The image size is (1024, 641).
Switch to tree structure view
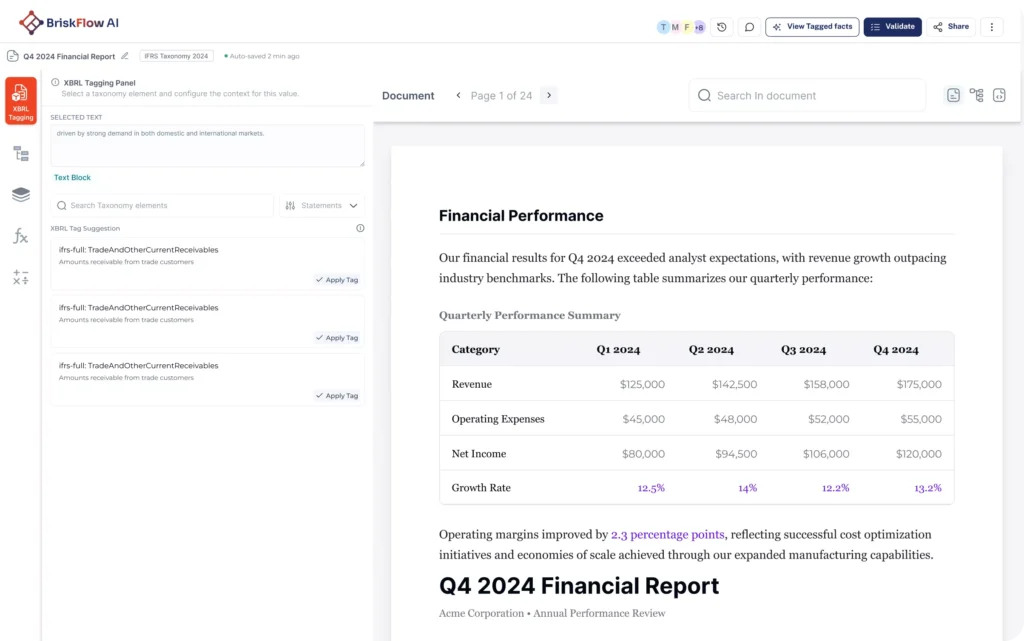976,95
